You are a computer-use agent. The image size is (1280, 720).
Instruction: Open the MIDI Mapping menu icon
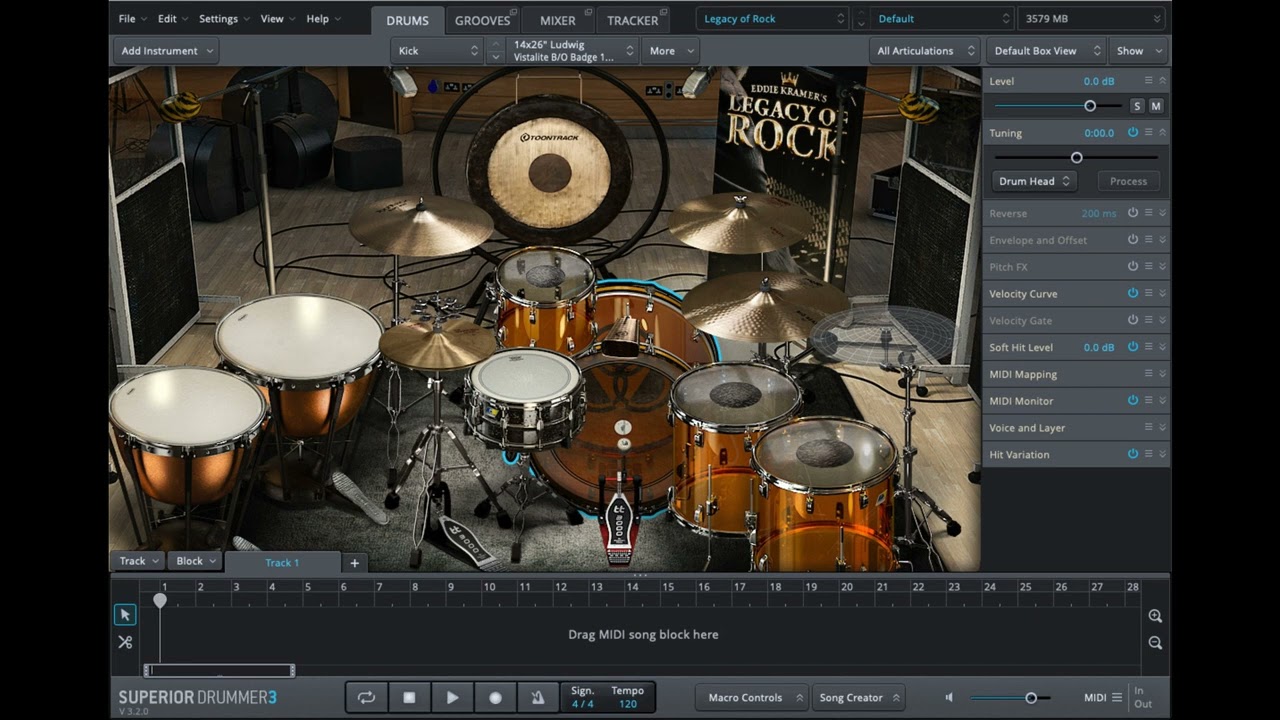coord(1148,374)
